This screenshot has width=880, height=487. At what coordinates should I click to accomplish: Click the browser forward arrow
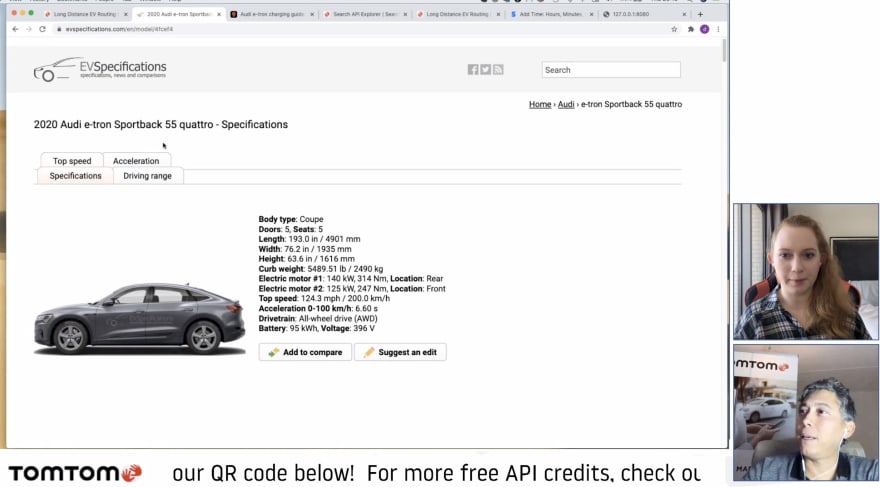click(x=29, y=29)
